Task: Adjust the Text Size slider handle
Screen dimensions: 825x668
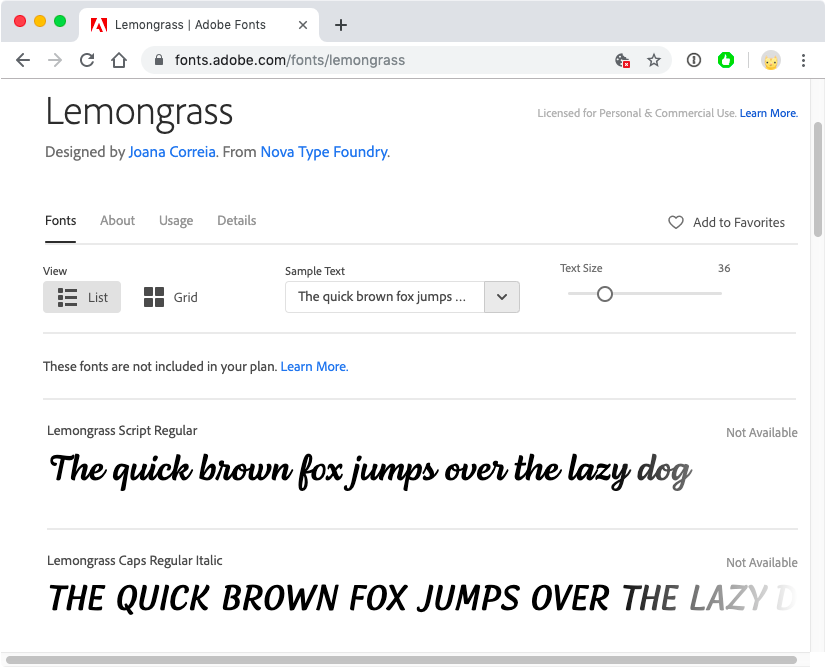Action: coord(605,294)
